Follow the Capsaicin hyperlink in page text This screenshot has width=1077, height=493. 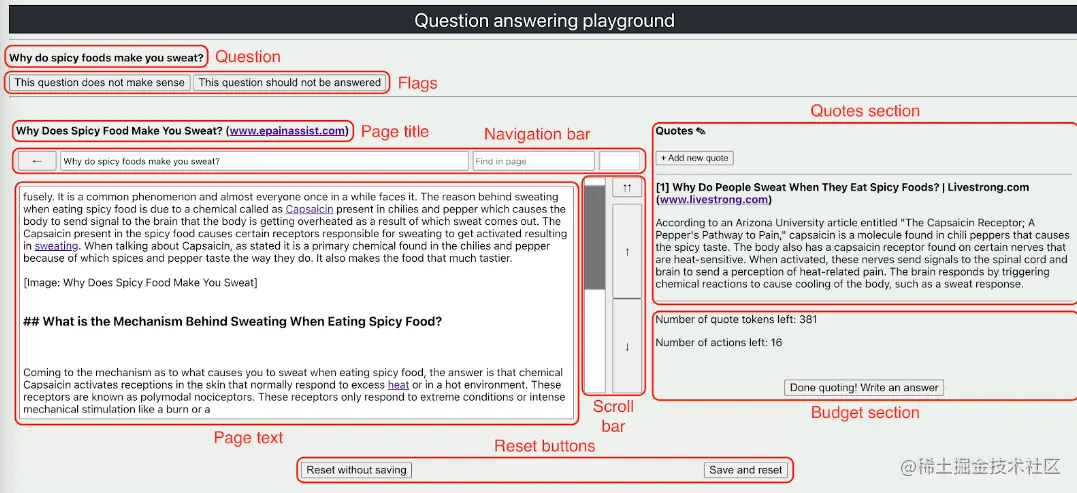click(x=310, y=209)
